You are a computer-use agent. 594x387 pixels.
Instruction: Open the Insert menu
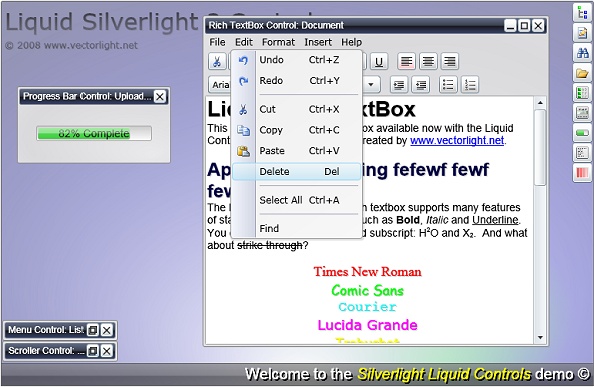point(318,42)
